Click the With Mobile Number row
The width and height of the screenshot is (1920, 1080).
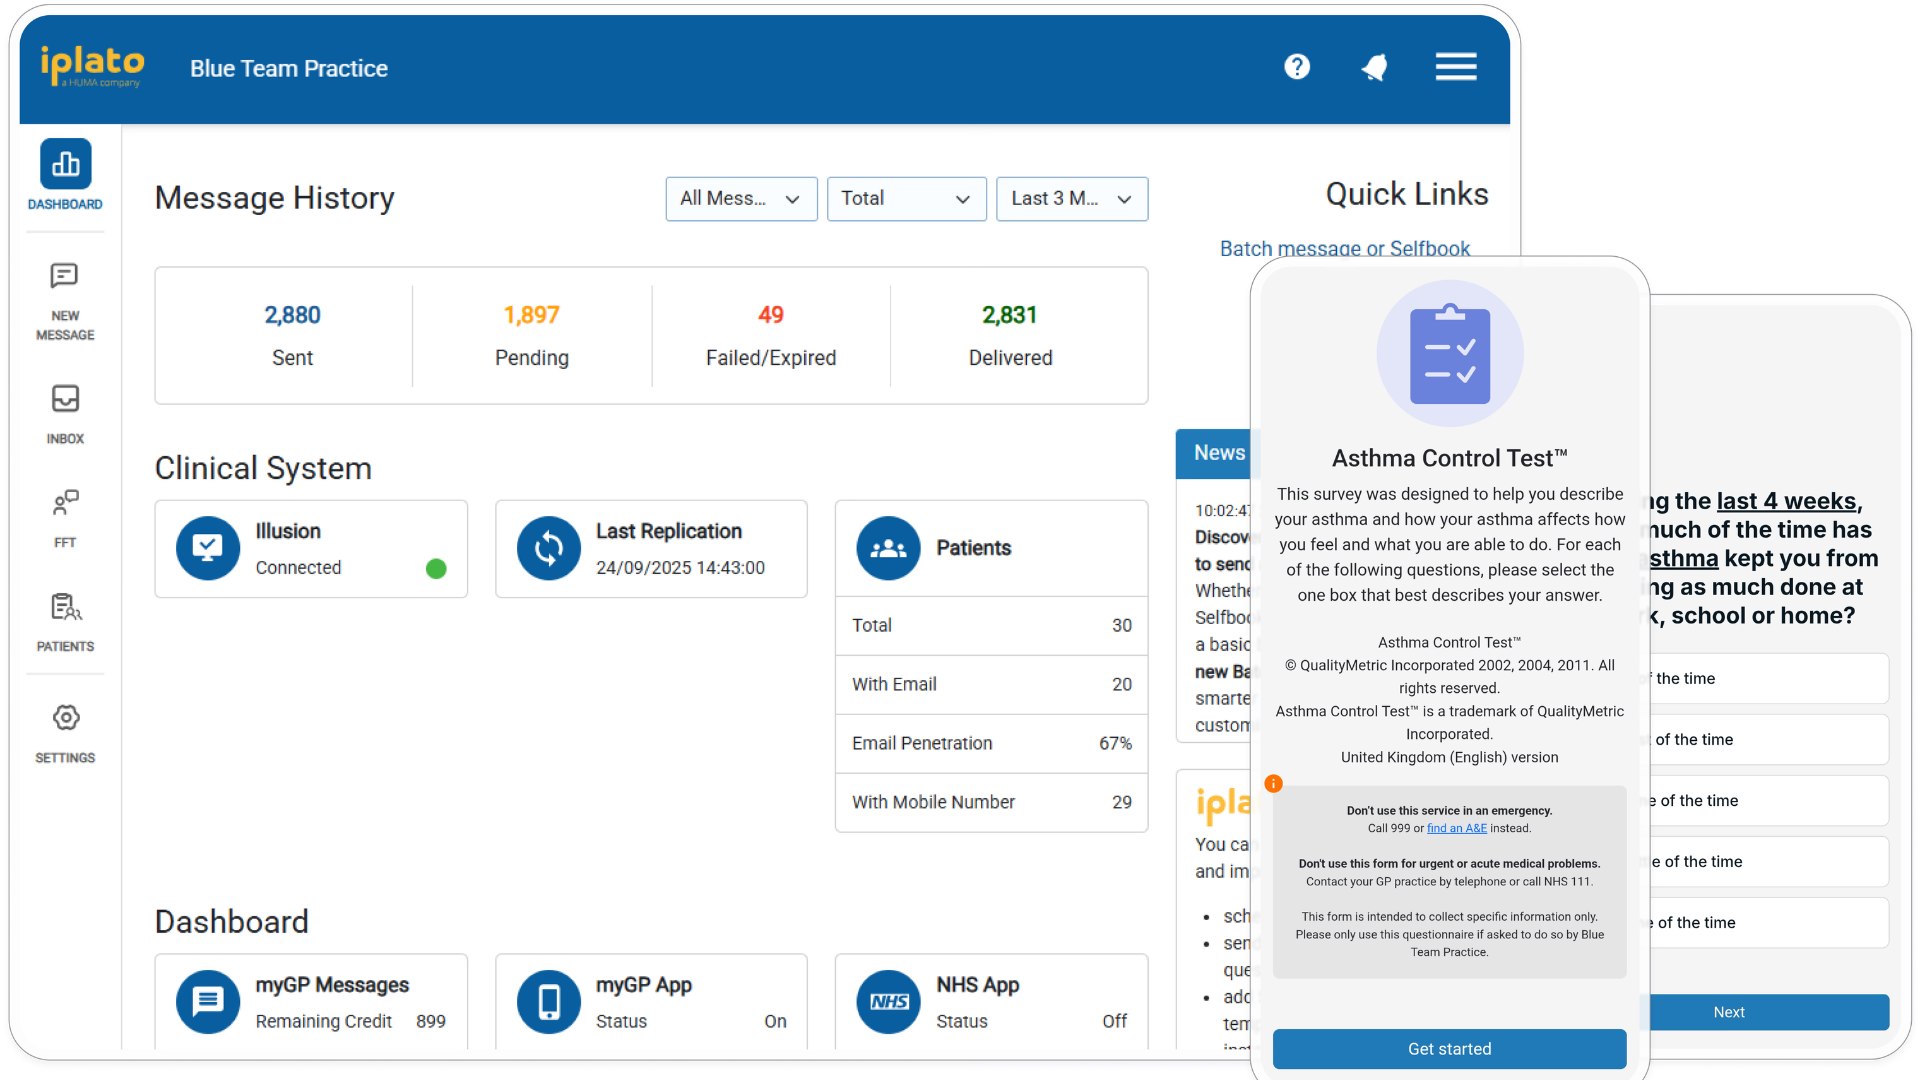pyautogui.click(x=991, y=802)
